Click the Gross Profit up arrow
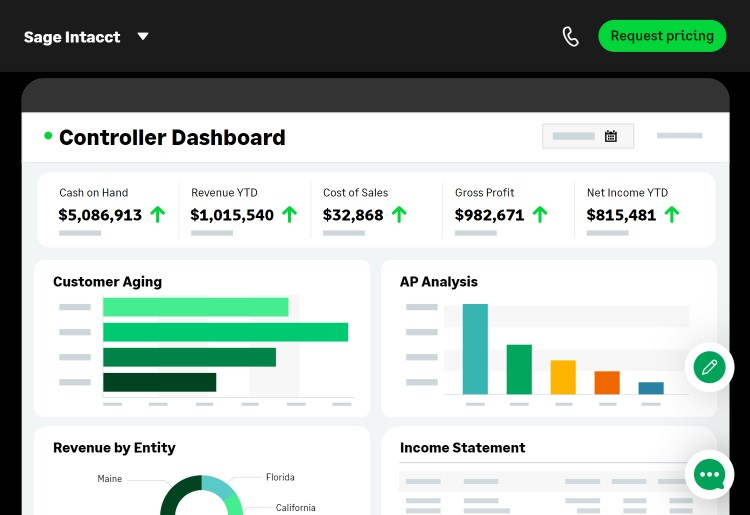750x515 pixels. tap(540, 214)
